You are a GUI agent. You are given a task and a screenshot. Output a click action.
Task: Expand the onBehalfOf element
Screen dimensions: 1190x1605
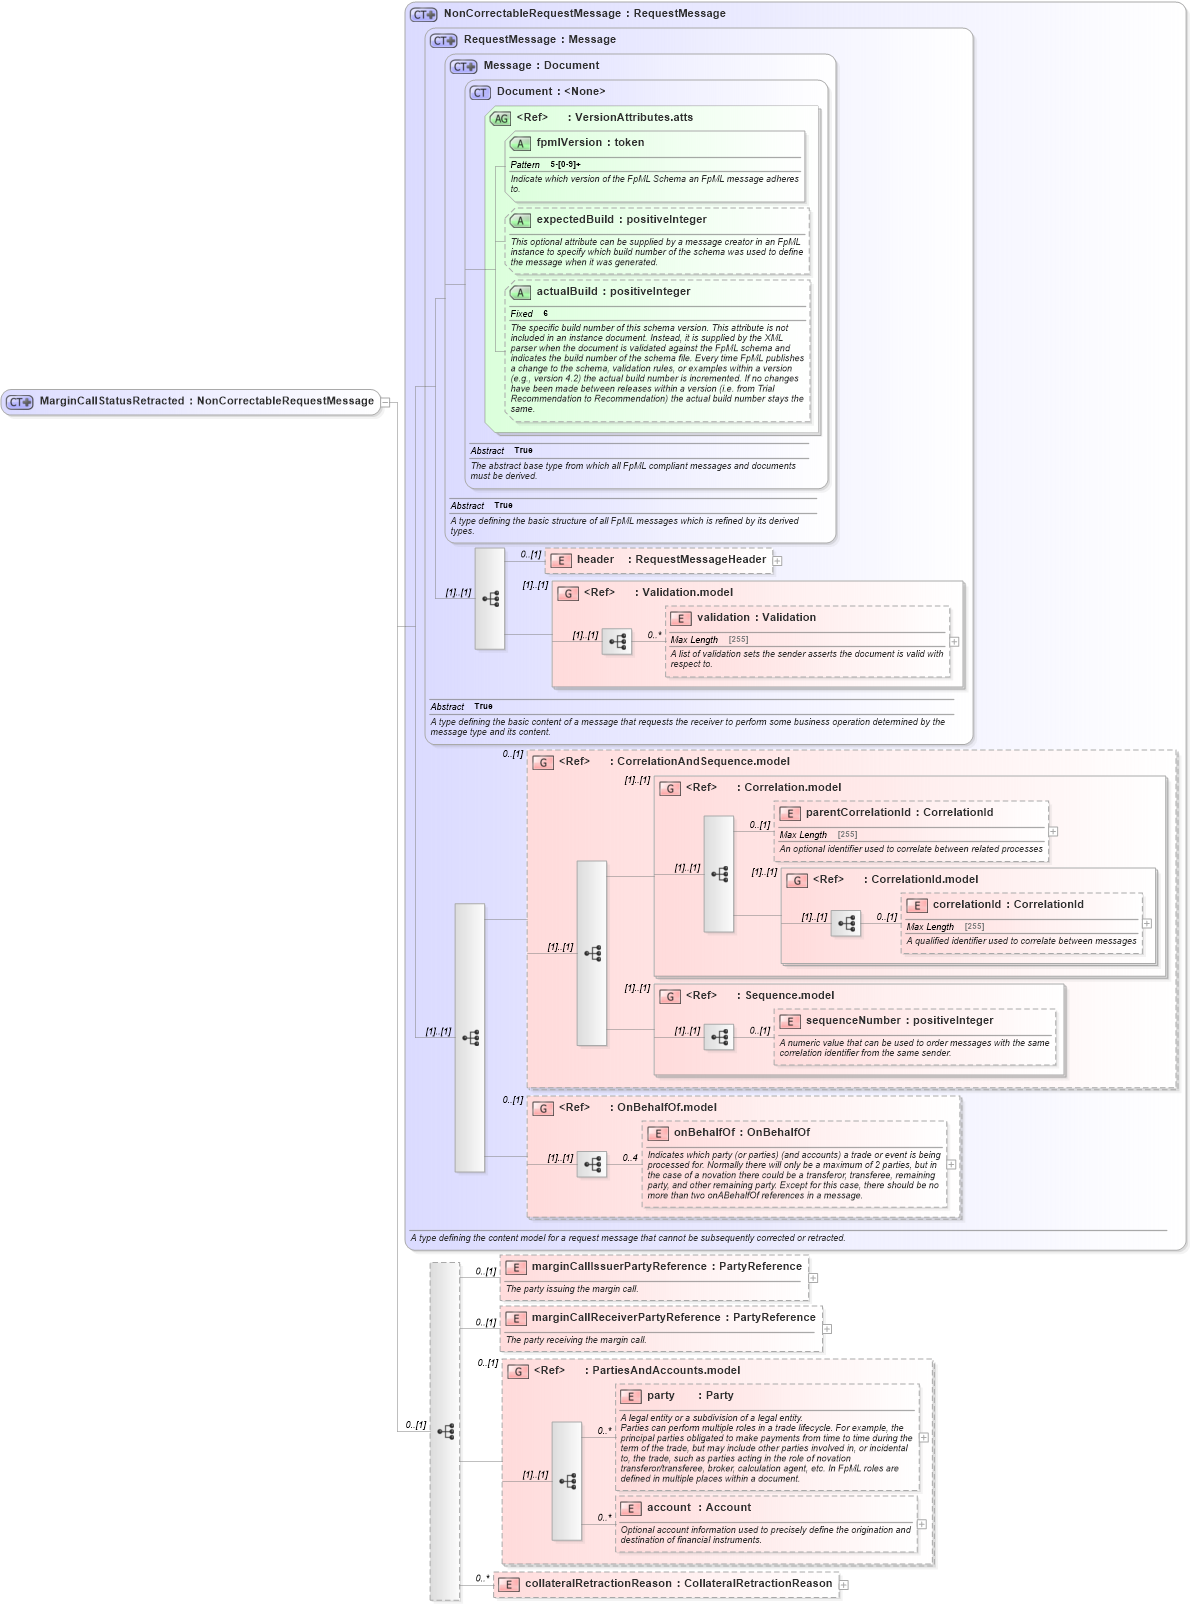951,1165
